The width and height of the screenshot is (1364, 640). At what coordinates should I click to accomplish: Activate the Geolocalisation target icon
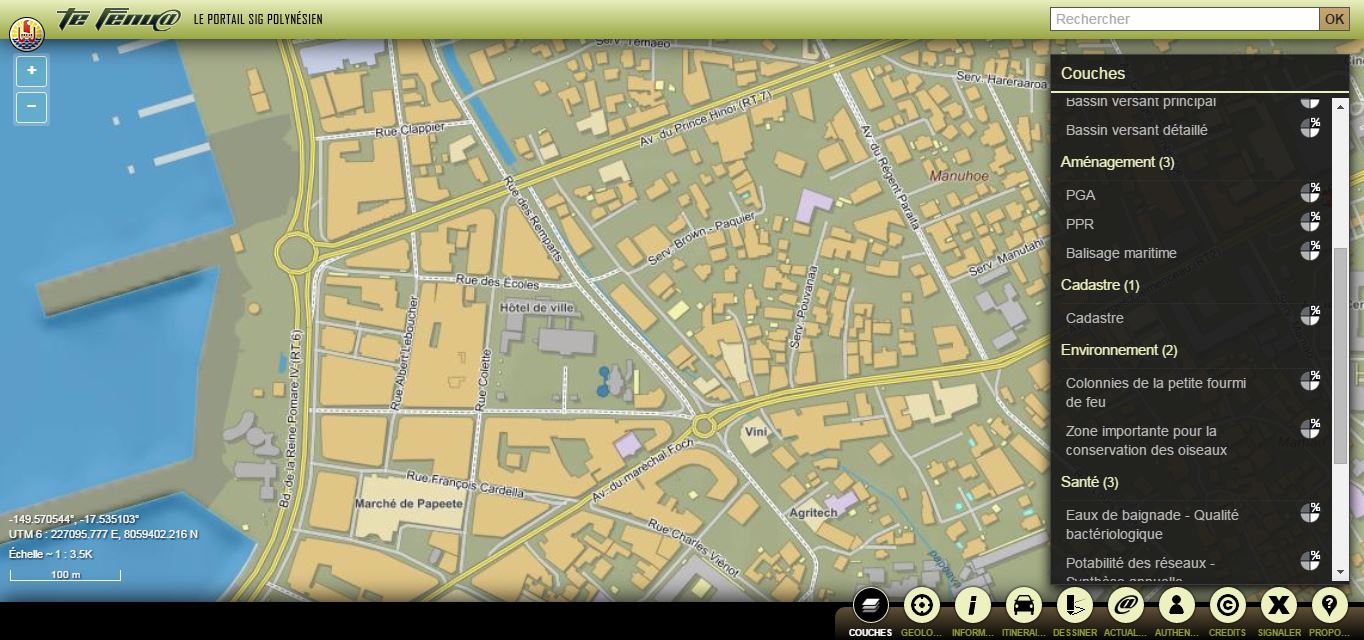[x=921, y=606]
